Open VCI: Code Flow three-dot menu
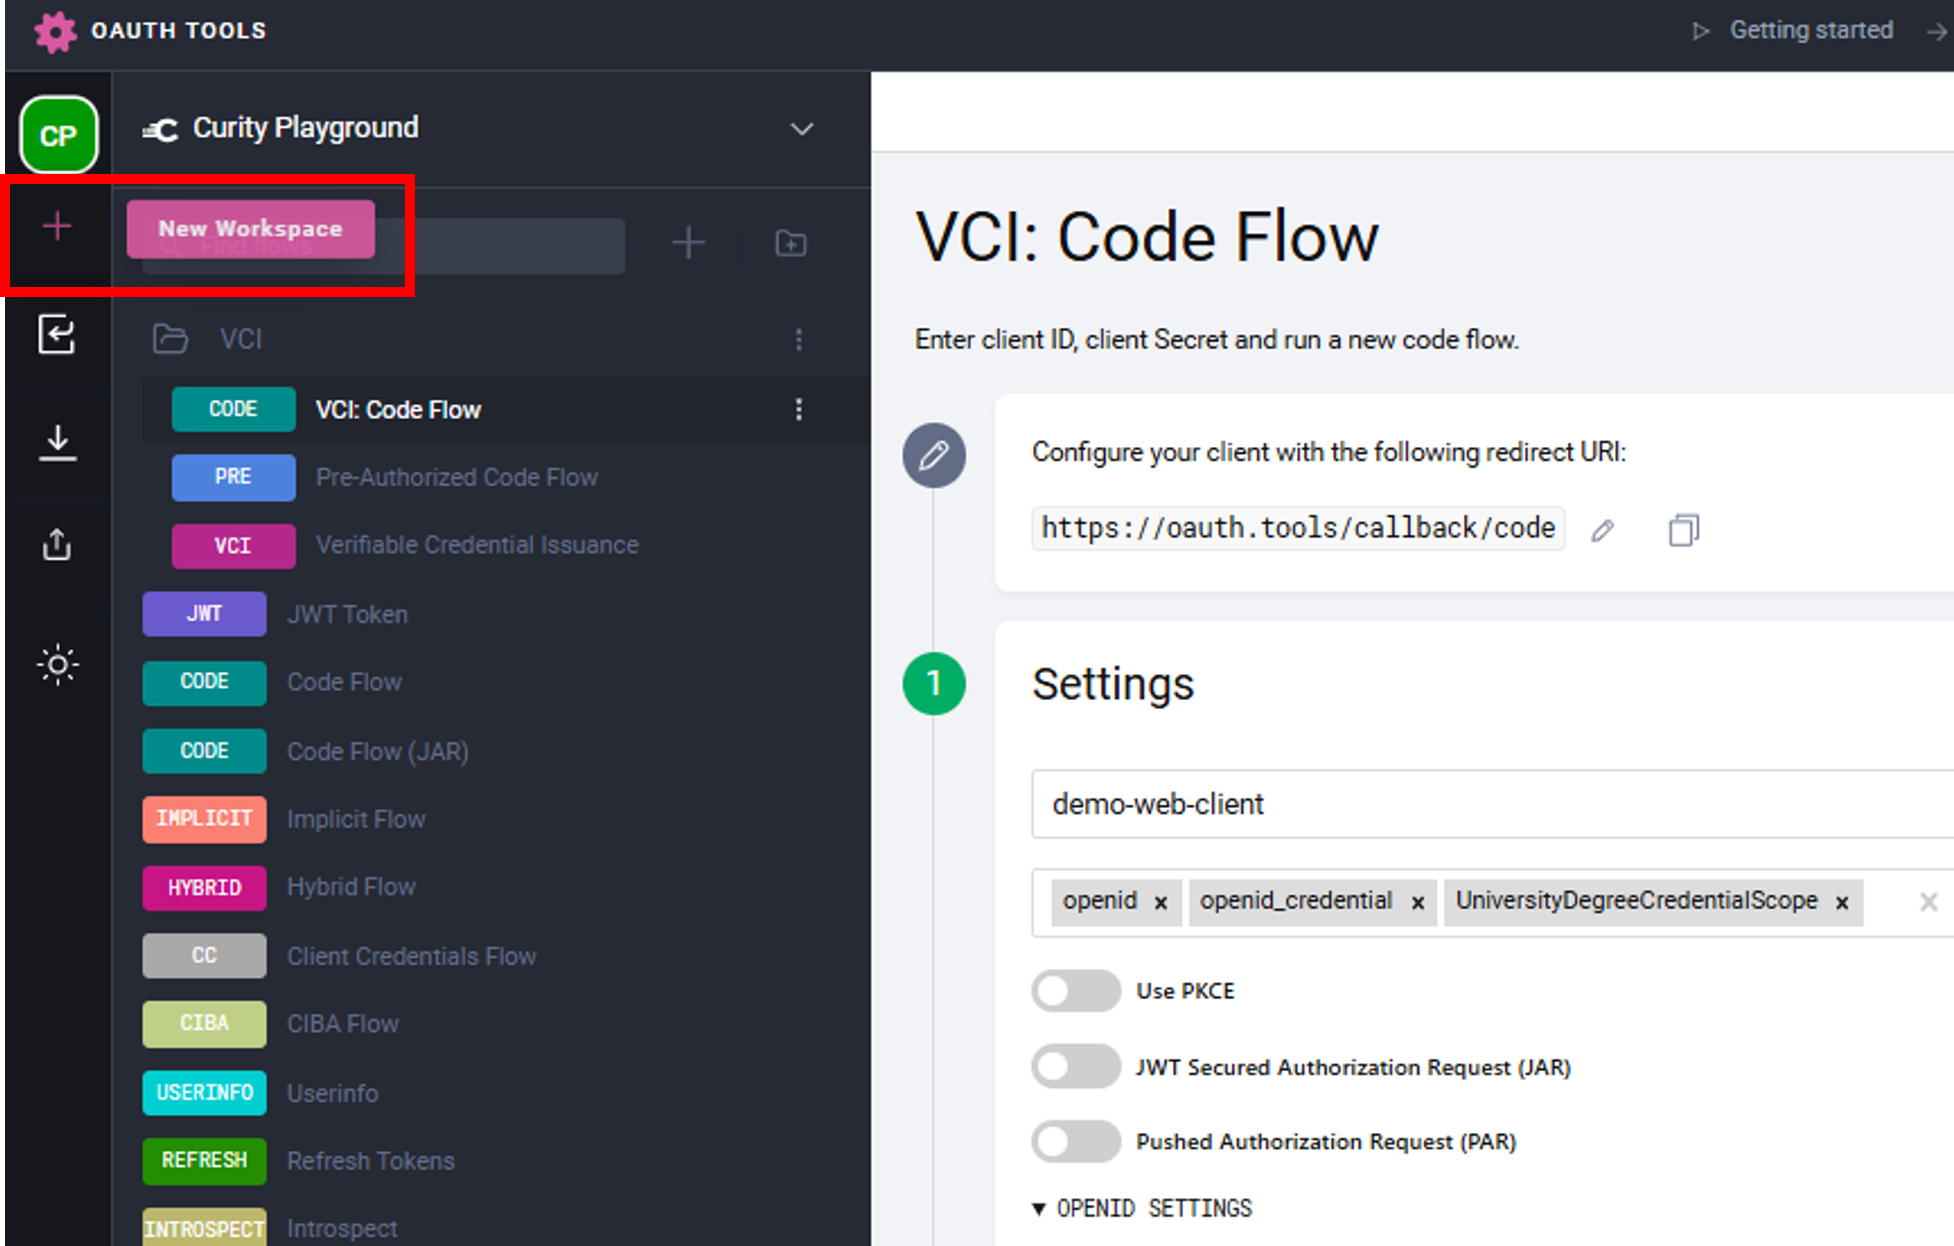This screenshot has width=1954, height=1246. pos(799,409)
